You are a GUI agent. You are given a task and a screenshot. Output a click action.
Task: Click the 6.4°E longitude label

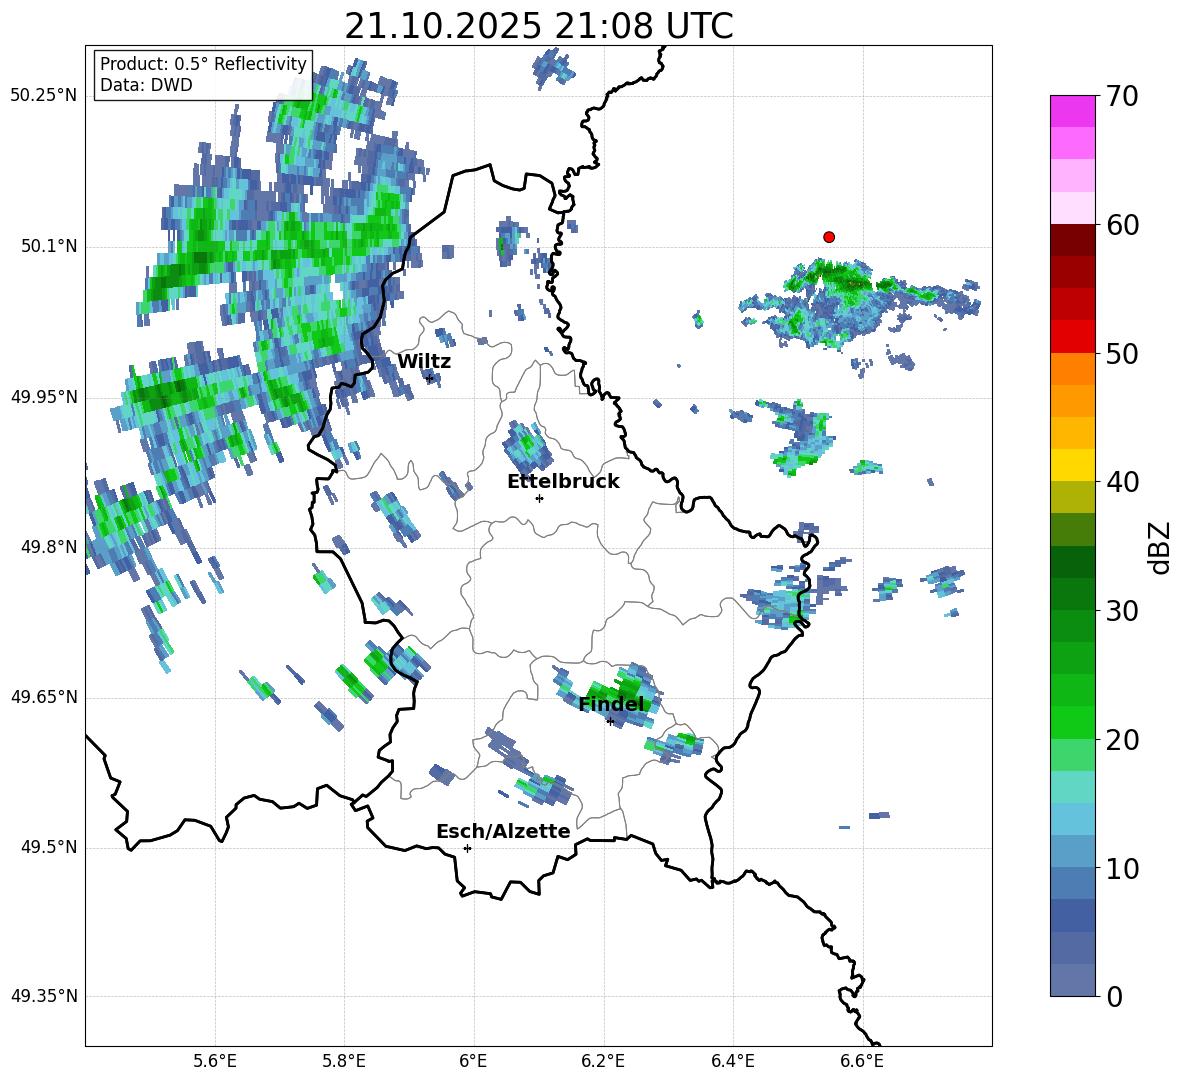[x=732, y=1061]
